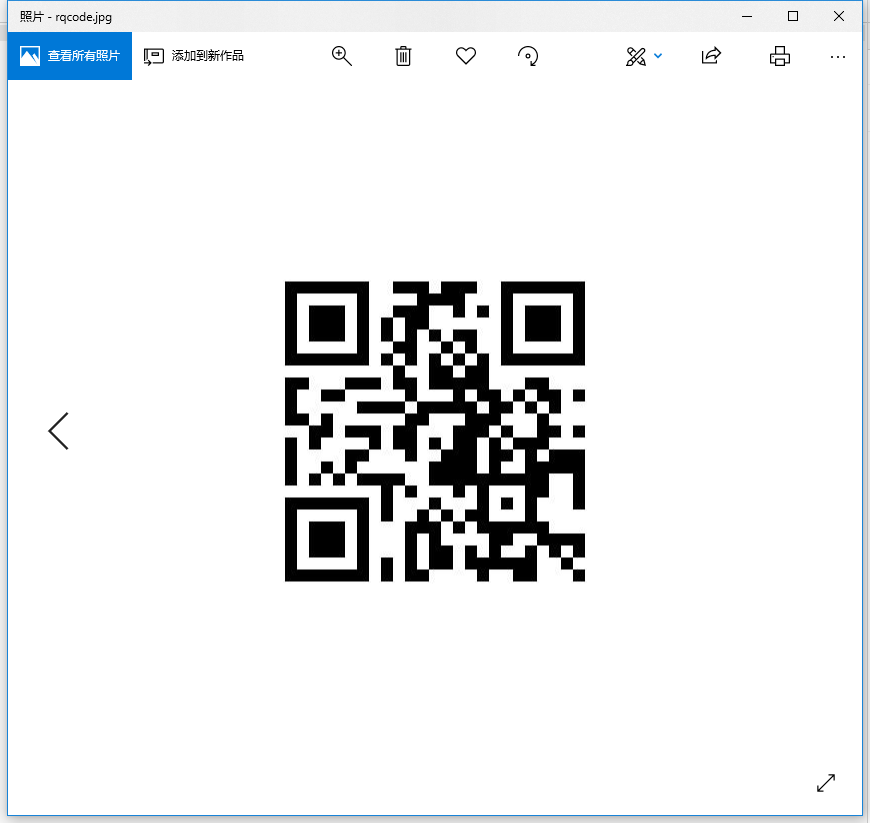Viewport: 870px width, 823px height.
Task: Delete the photo using trash icon
Action: pyautogui.click(x=403, y=55)
